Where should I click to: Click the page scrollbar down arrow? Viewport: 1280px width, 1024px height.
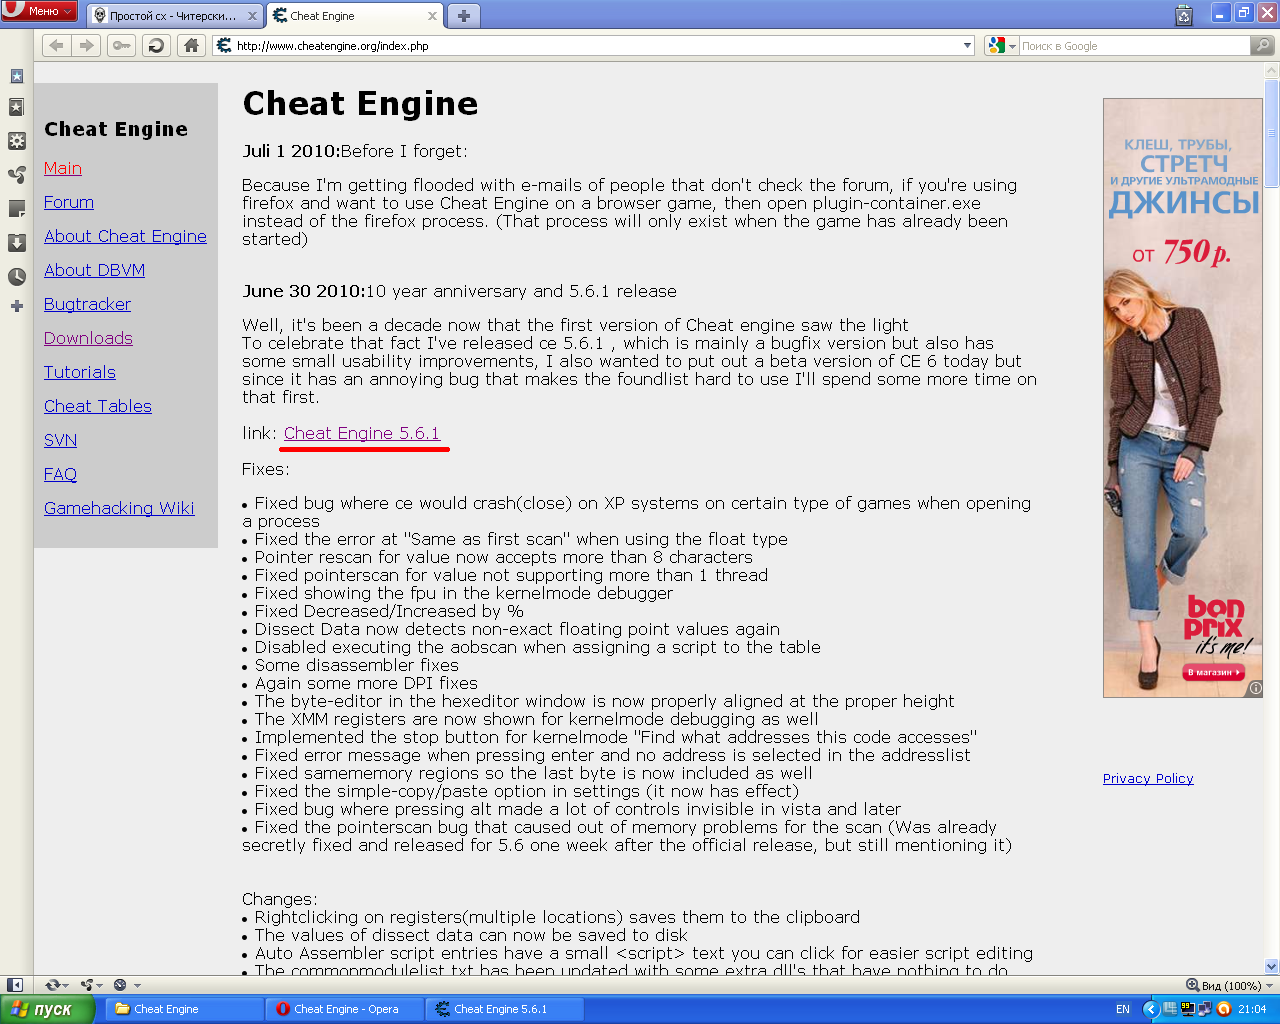tap(1271, 967)
